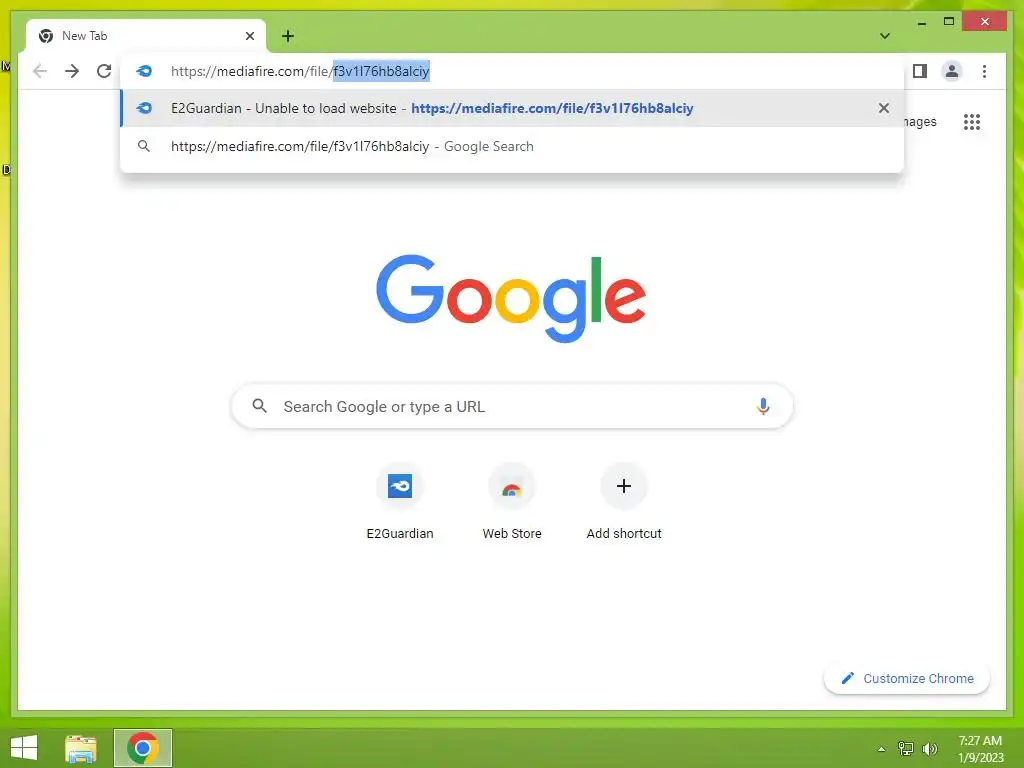
Task: Click the Add shortcut plus tile
Action: (624, 502)
